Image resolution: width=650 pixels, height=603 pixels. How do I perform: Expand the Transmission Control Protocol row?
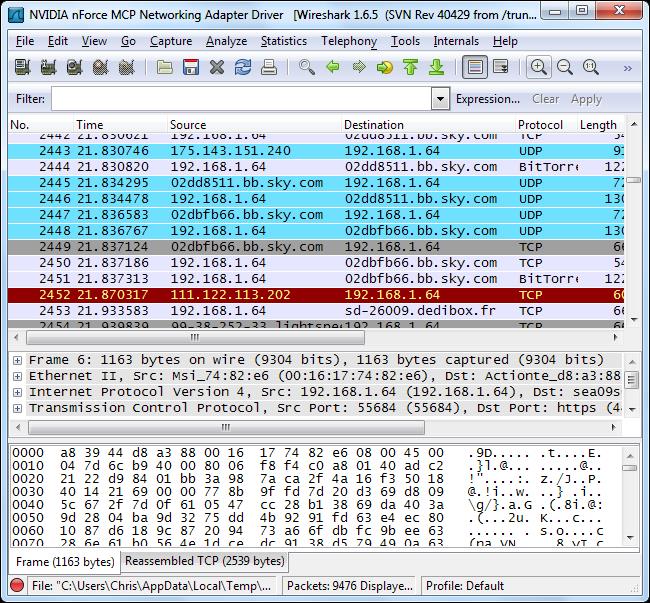tap(17, 408)
